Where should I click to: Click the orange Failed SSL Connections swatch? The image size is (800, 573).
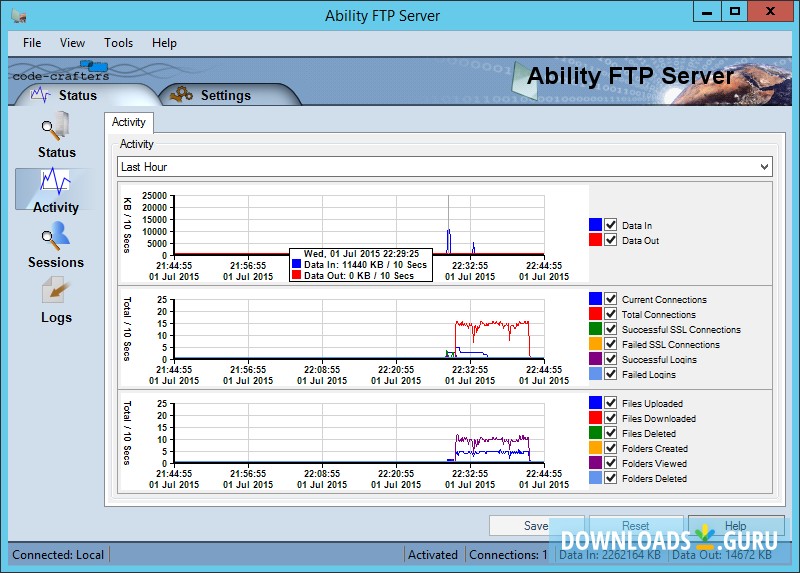click(595, 344)
